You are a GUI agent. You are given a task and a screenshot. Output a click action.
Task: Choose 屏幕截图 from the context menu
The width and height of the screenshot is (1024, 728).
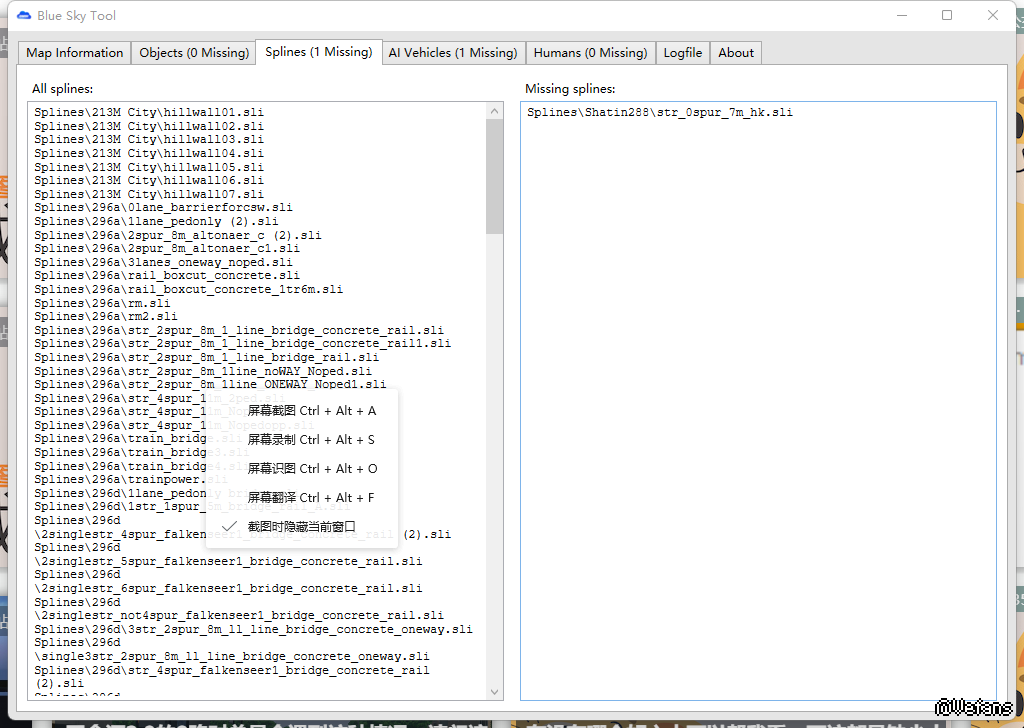311,410
